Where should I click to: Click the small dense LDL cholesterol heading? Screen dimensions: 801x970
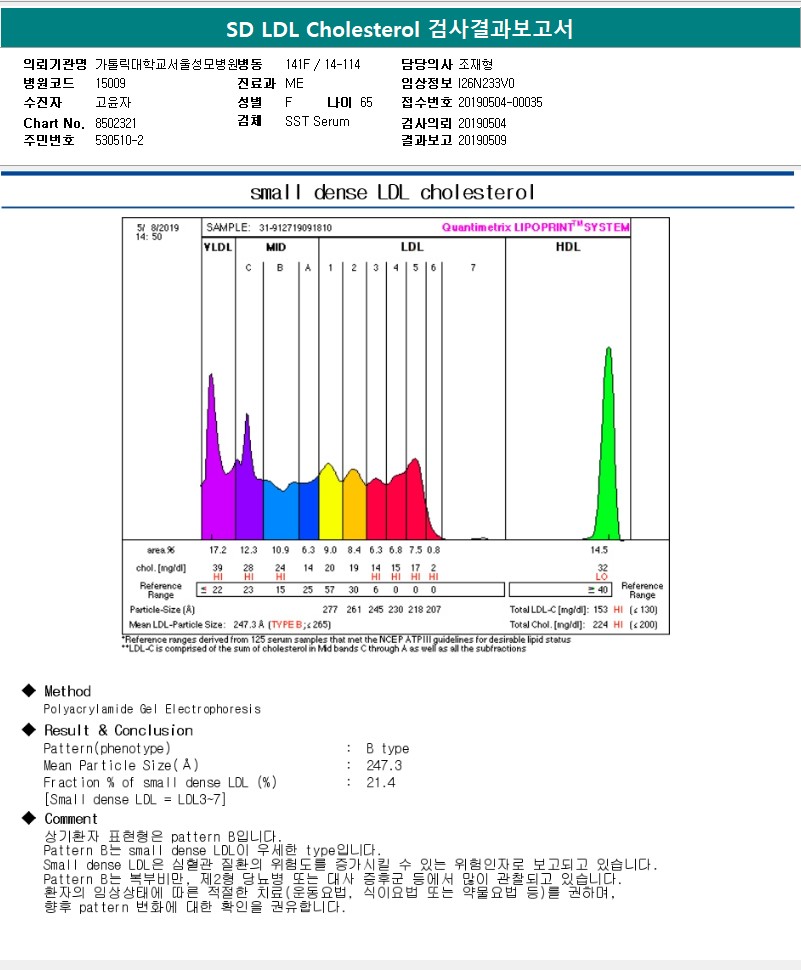(392, 192)
